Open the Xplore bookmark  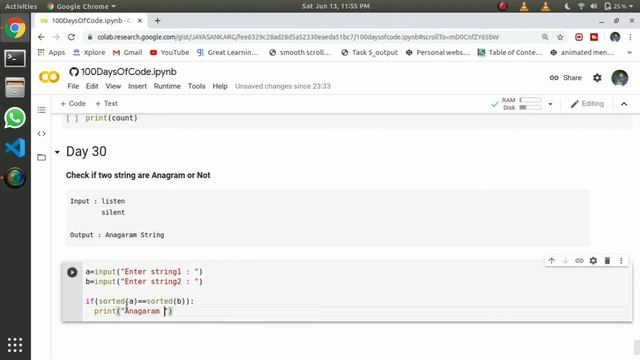(89, 52)
